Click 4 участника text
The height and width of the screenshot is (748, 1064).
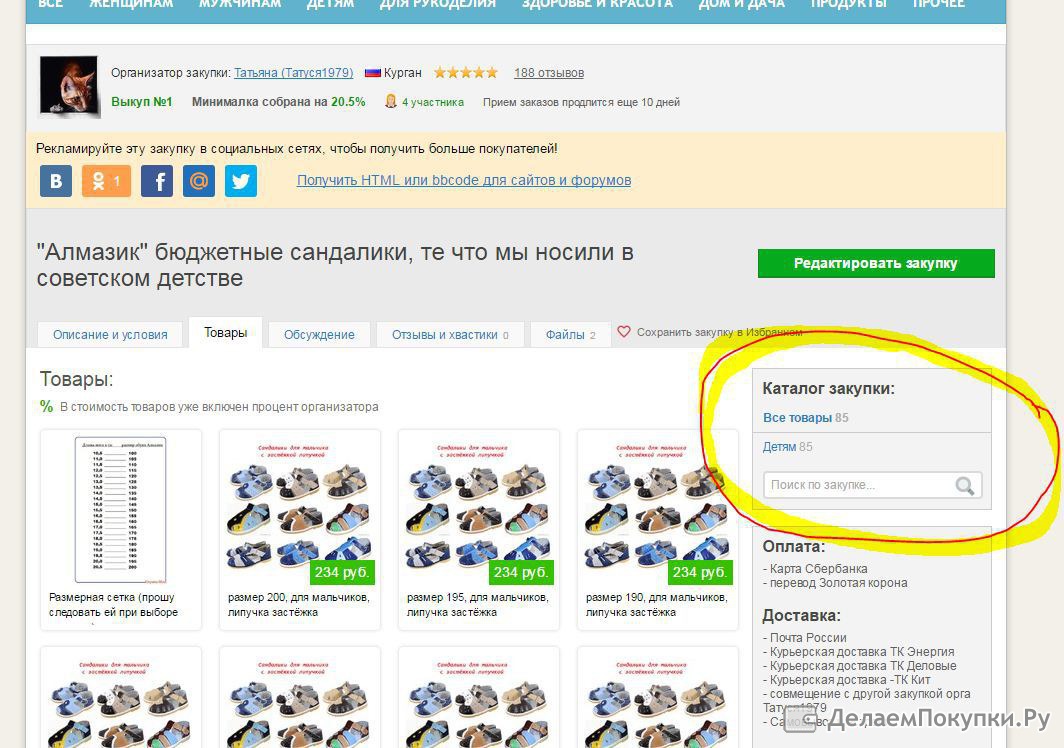(x=433, y=102)
